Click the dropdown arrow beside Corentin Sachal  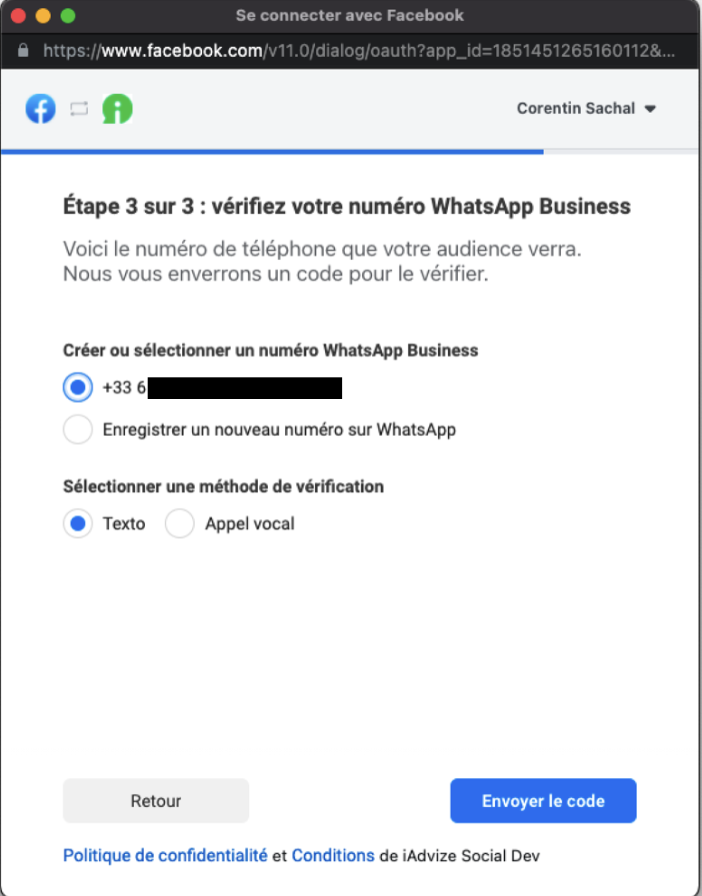click(x=650, y=109)
